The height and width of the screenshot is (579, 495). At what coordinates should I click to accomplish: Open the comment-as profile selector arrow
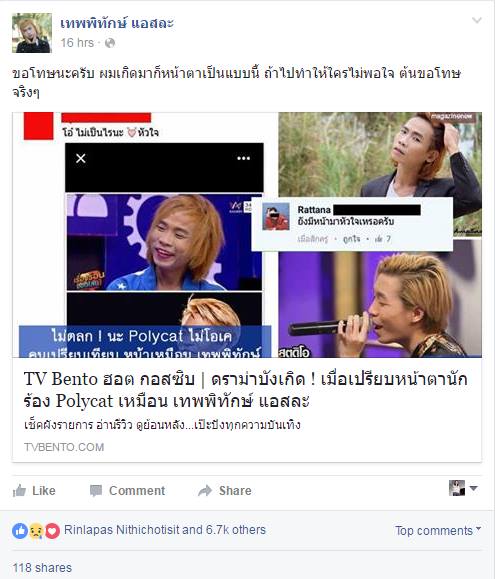click(474, 488)
